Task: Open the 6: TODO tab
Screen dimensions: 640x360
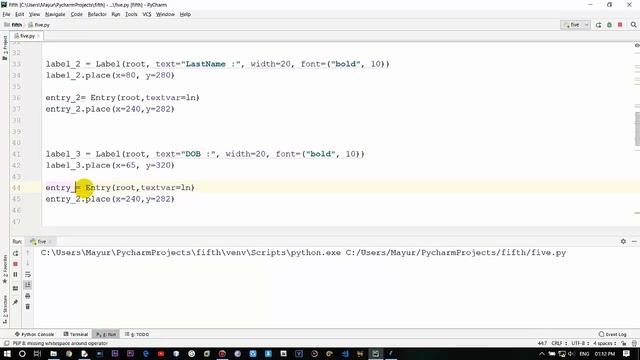Action: [x=137, y=334]
